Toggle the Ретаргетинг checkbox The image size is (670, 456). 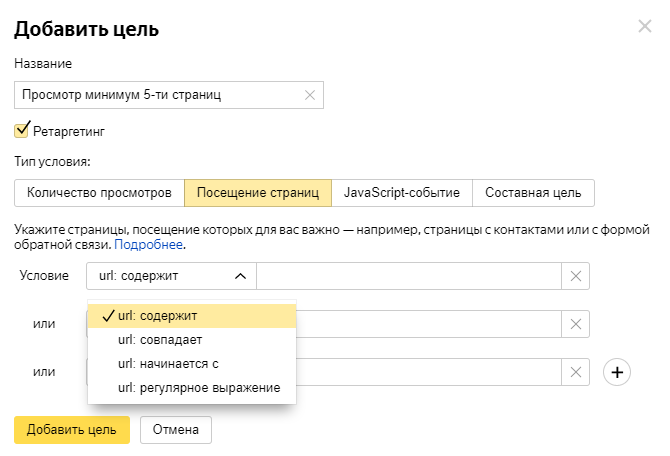tap(22, 130)
